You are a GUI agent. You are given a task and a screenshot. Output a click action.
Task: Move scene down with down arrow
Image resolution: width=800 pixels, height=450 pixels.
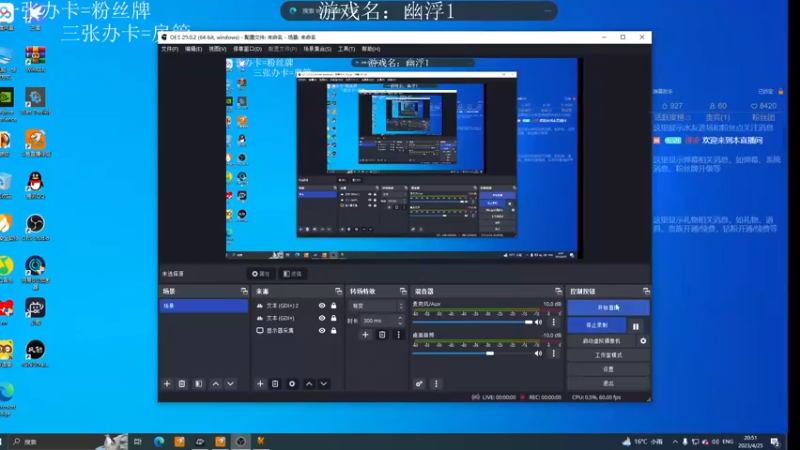(x=231, y=384)
